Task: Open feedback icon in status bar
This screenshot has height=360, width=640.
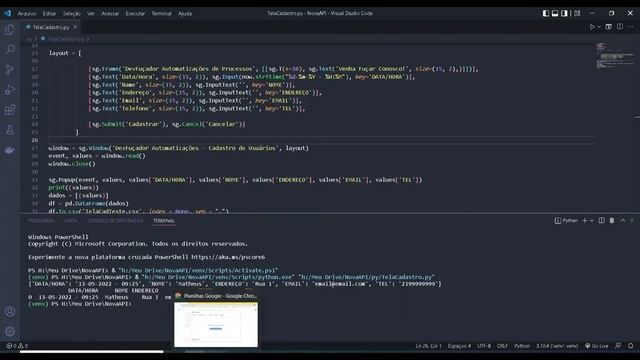Action: (x=618, y=346)
